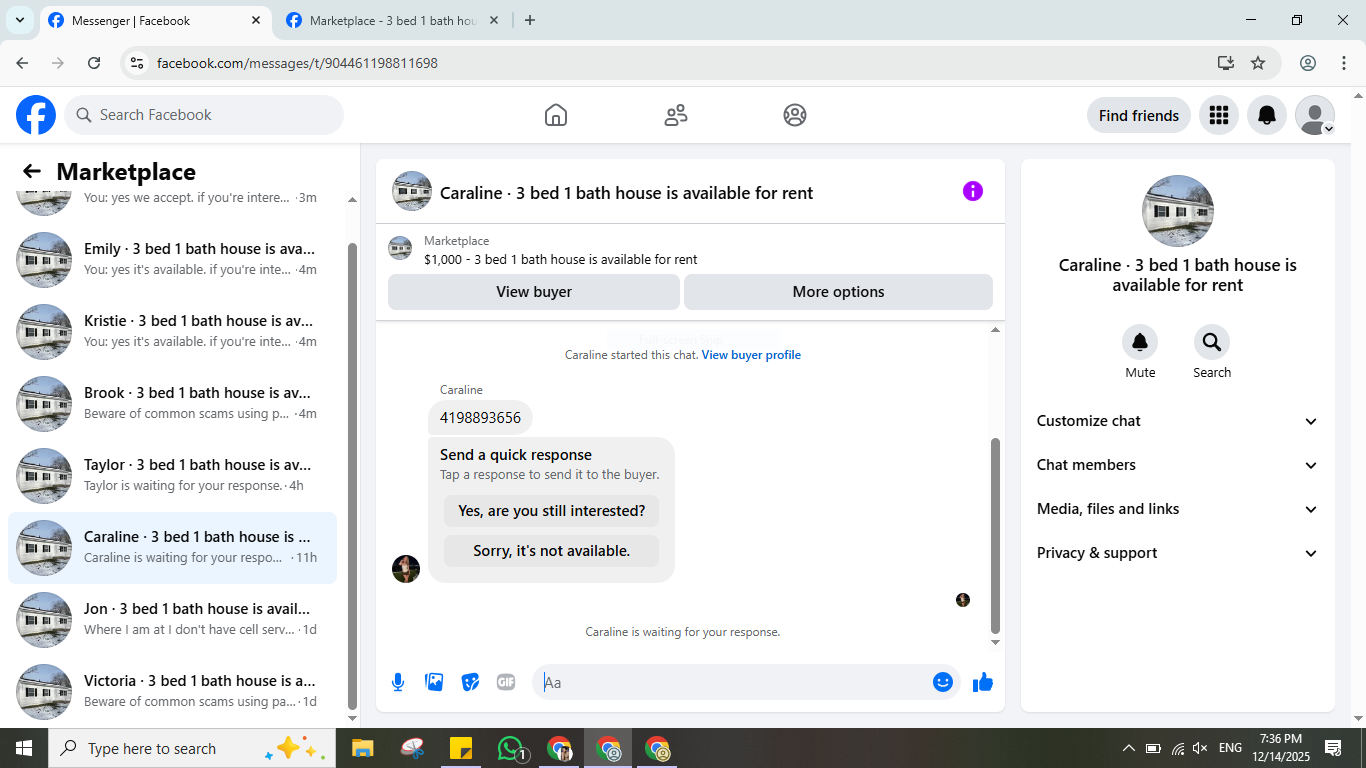Open the Windows Start menu
Screen dimensions: 1366x768
point(24,748)
